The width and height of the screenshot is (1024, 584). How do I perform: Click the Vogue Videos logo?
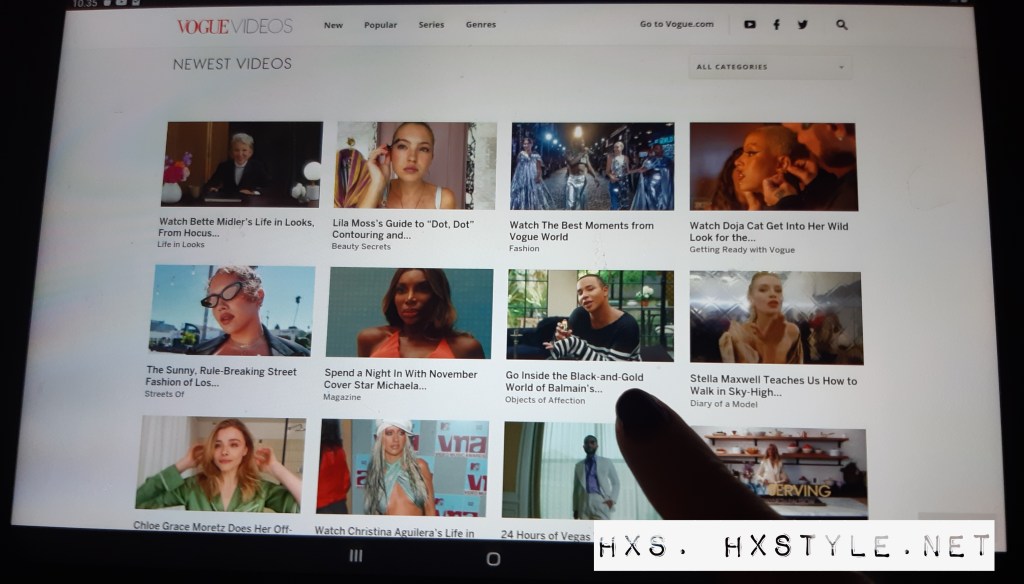234,26
